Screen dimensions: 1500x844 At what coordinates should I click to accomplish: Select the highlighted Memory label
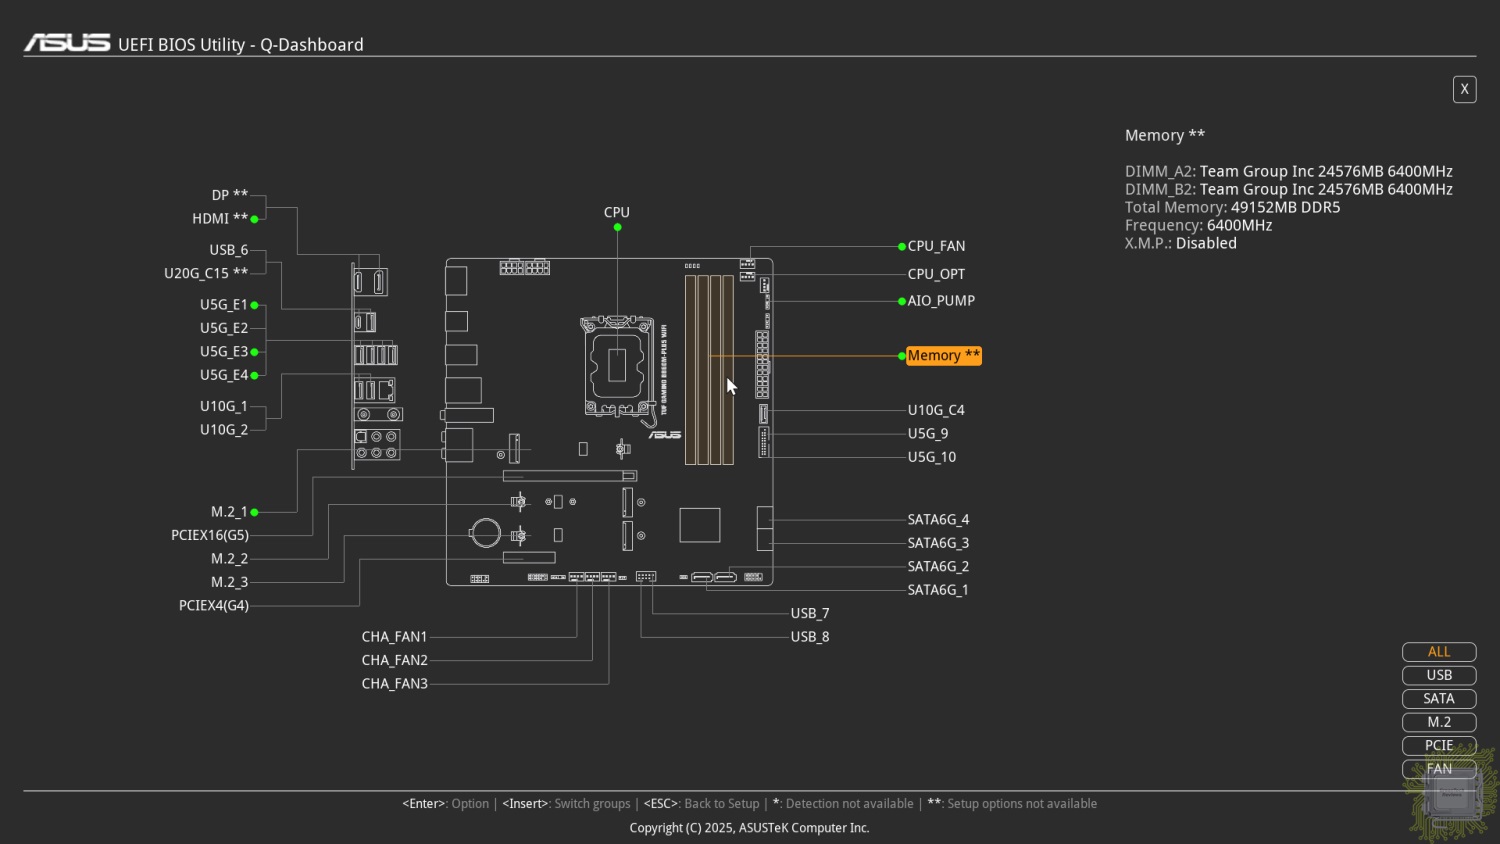point(944,356)
